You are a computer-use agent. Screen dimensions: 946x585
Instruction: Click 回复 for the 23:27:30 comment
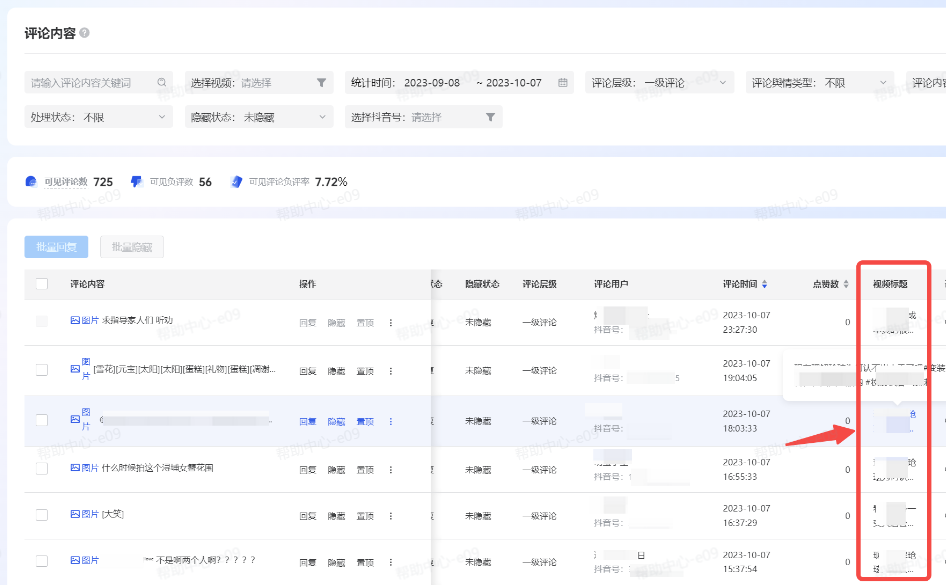click(x=308, y=323)
